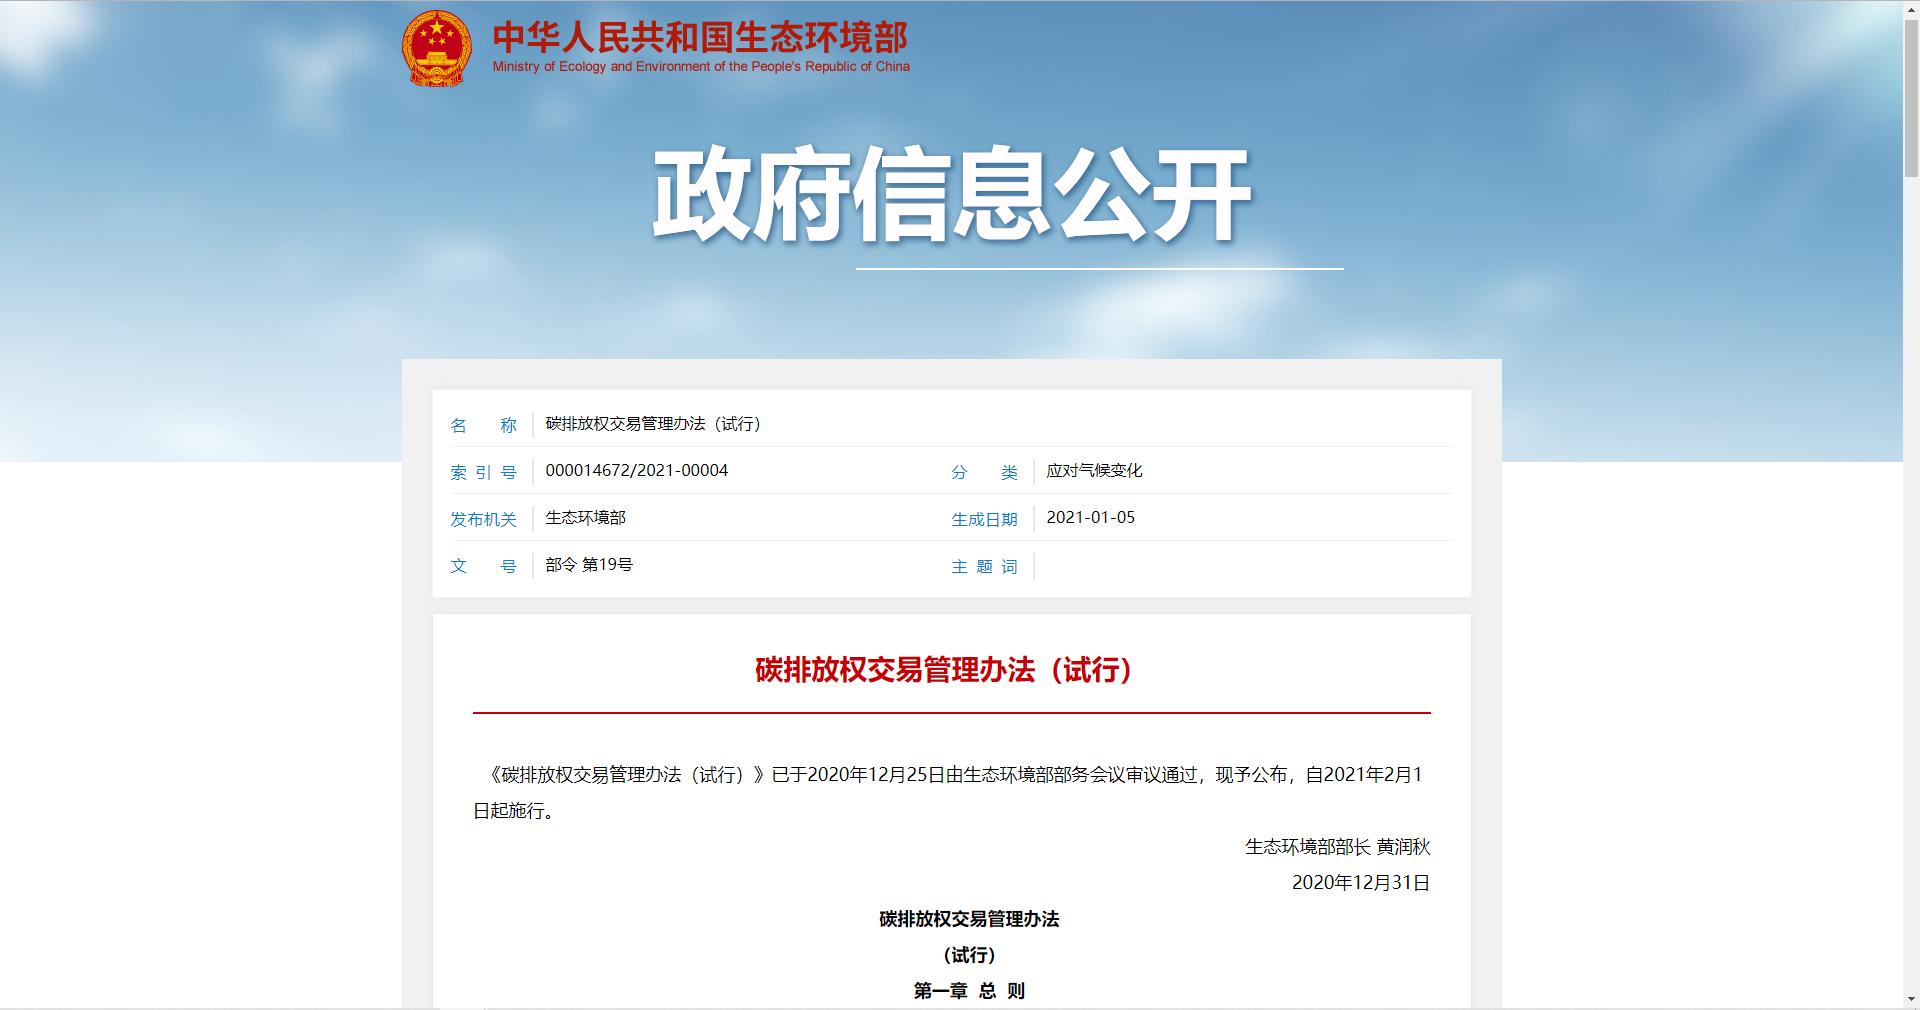
Task: Click the 发布机关 label
Action: coord(483,519)
